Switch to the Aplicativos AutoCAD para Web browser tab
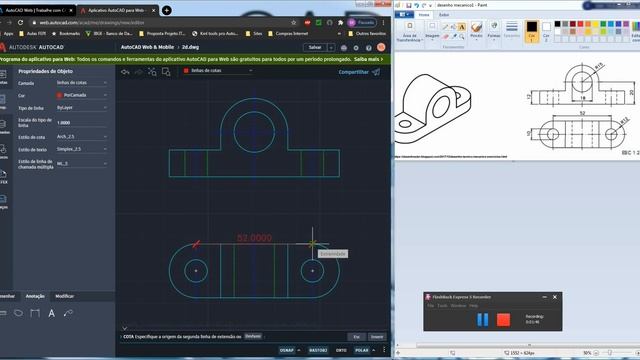 tap(117, 10)
